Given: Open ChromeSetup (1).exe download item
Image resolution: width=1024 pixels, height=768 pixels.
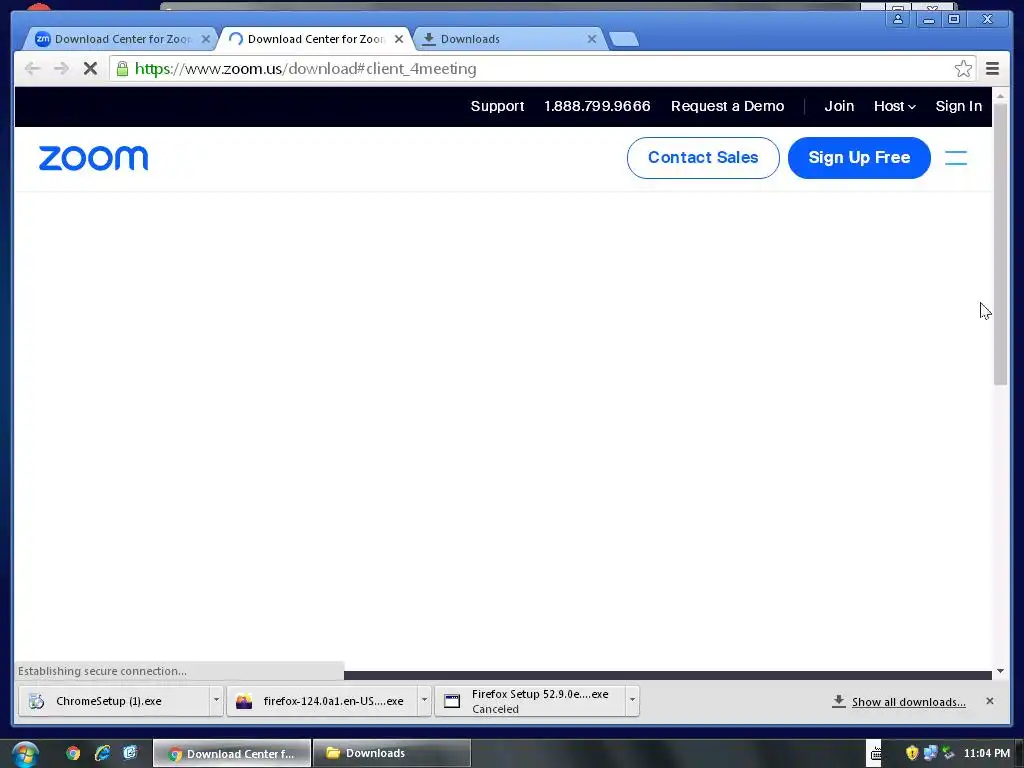Looking at the screenshot, I should click(x=114, y=701).
